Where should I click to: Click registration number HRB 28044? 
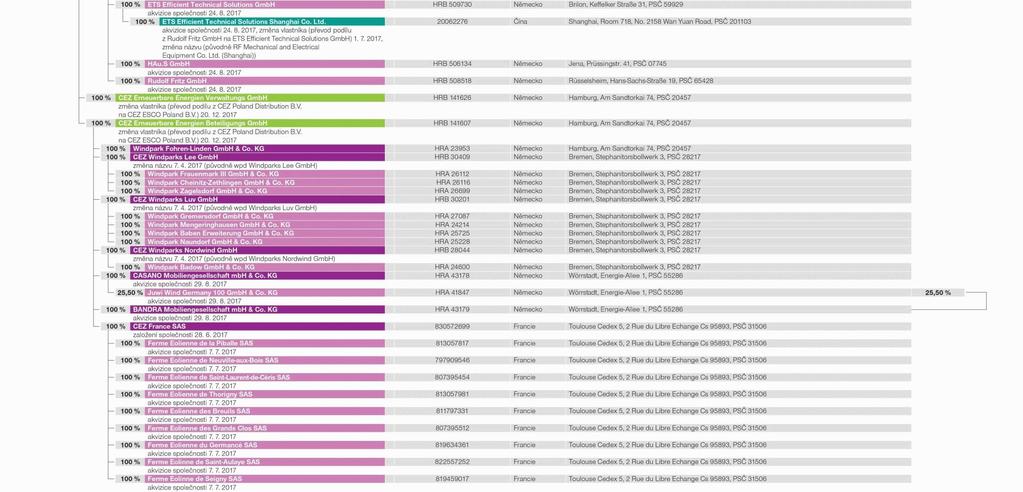(452, 251)
